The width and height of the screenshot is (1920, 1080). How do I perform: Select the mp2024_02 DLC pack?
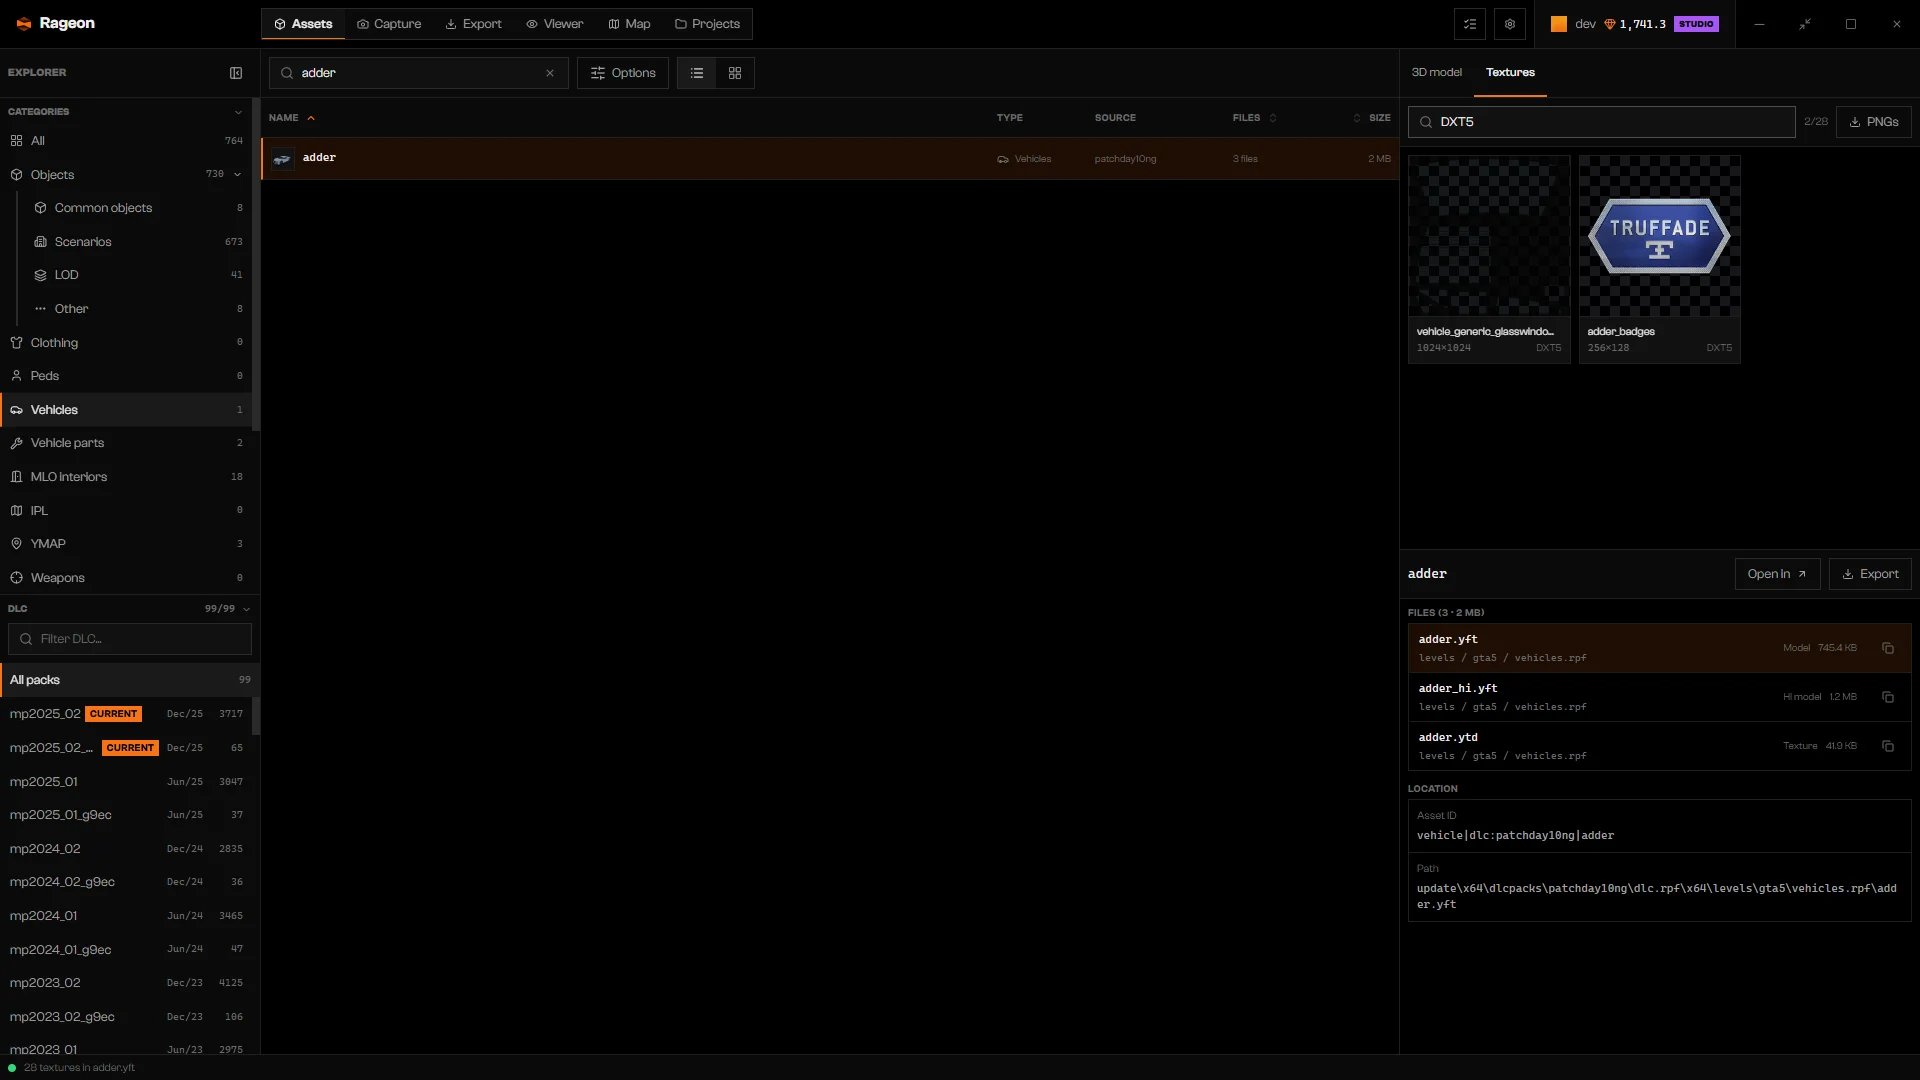pyautogui.click(x=126, y=849)
